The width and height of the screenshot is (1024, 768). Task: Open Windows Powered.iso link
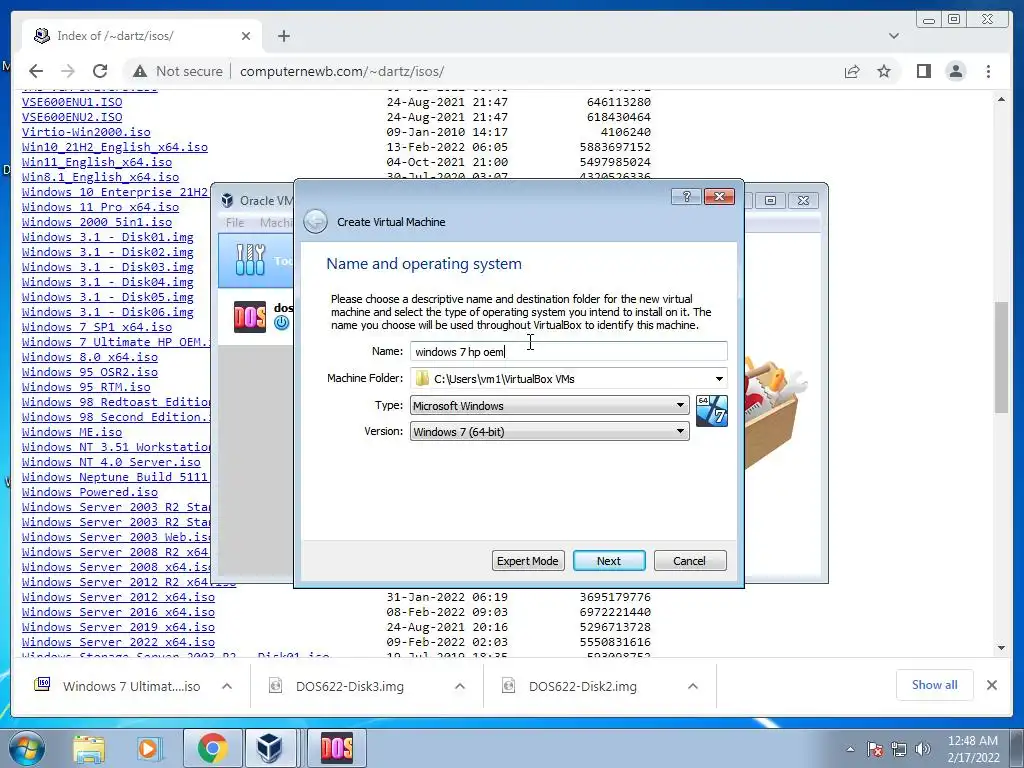pos(89,492)
